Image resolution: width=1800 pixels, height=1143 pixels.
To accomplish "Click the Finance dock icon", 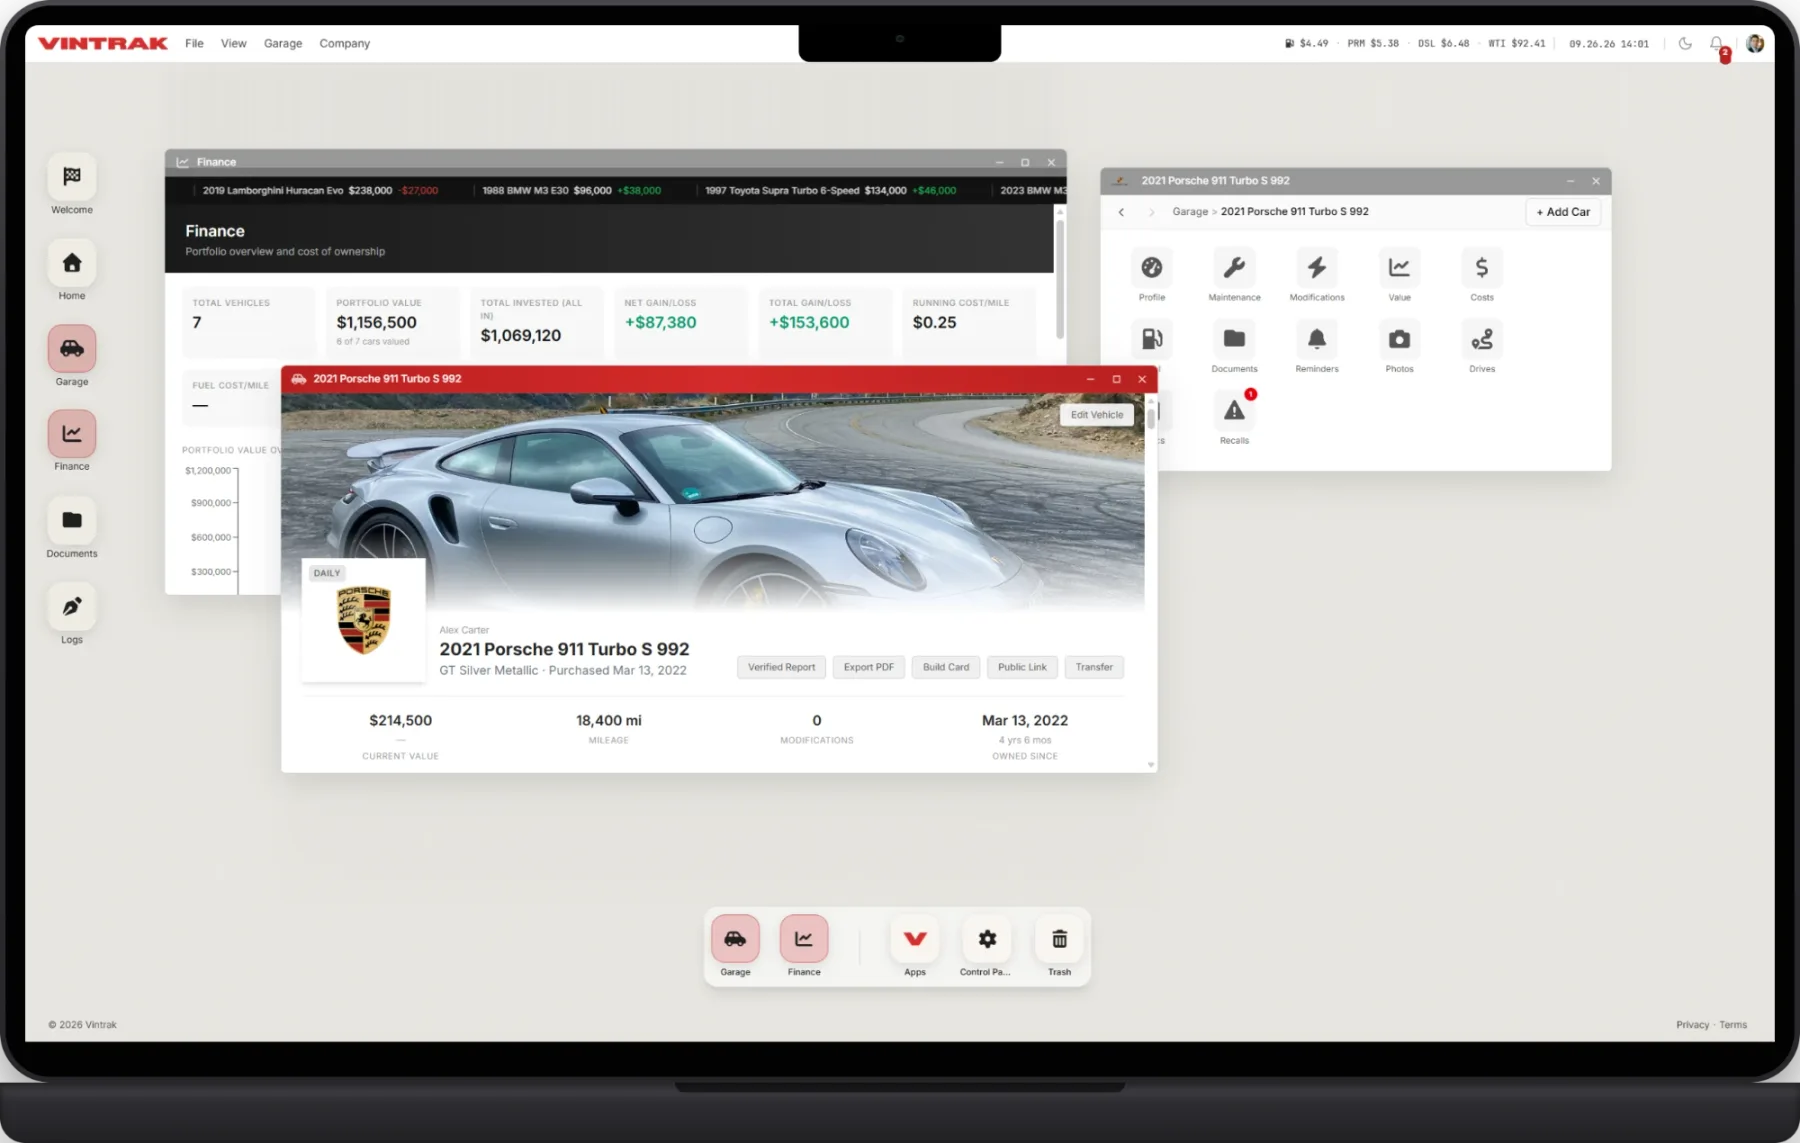I will (804, 939).
